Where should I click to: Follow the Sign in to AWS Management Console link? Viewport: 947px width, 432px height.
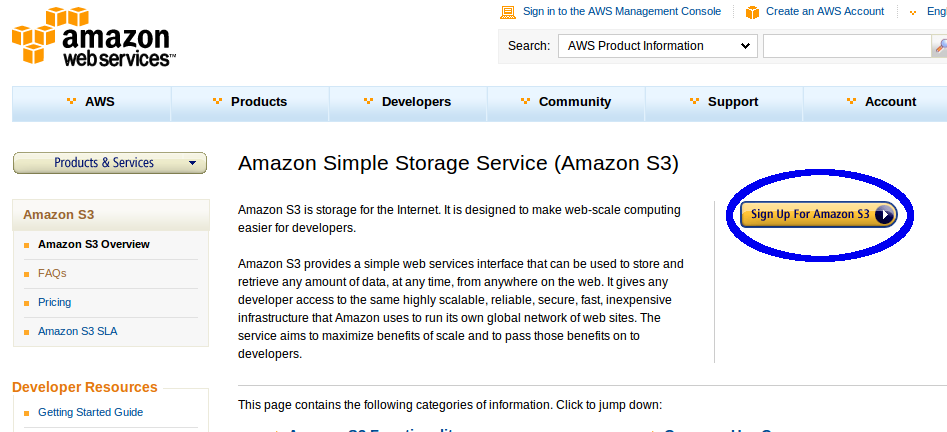(x=621, y=11)
